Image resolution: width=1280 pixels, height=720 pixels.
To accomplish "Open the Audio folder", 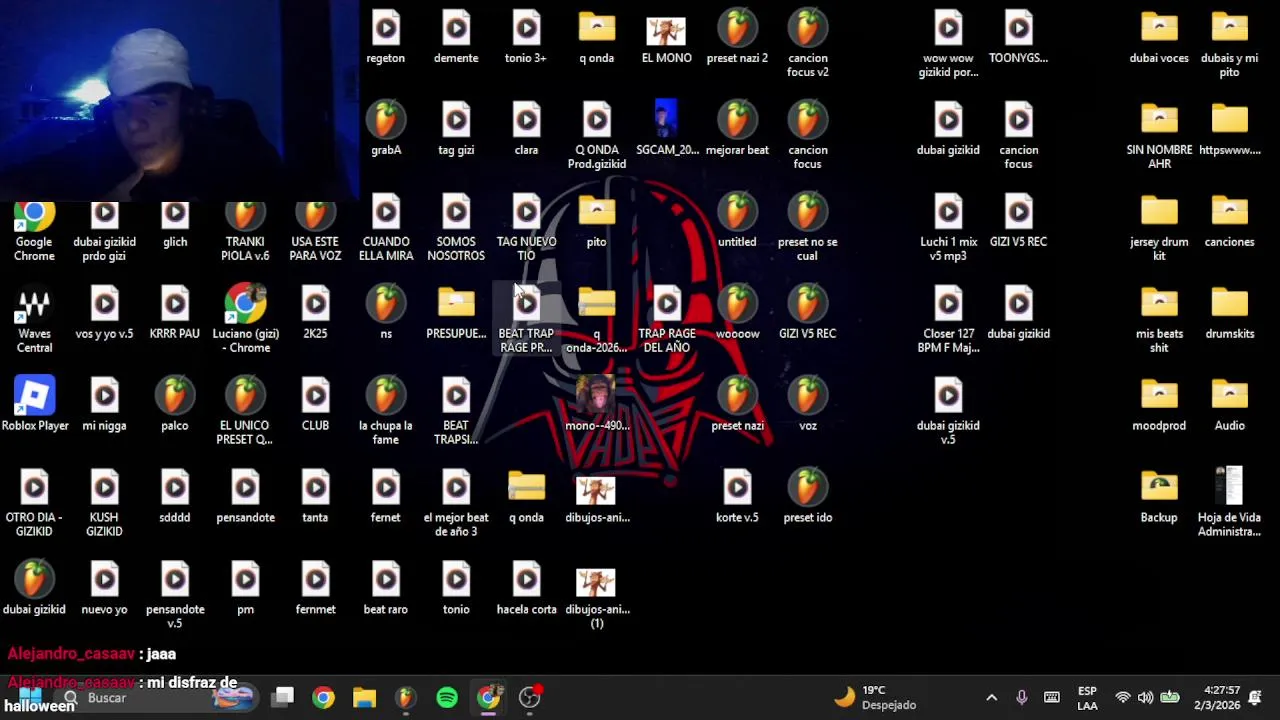I will coord(1230,406).
